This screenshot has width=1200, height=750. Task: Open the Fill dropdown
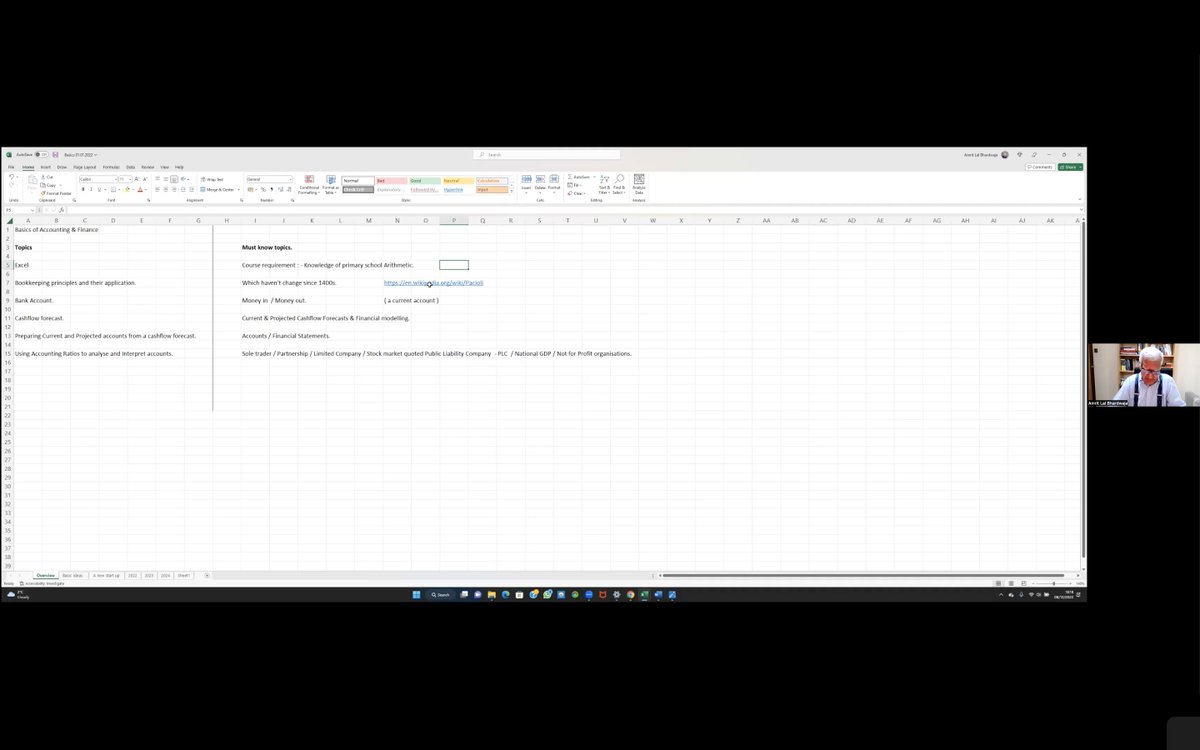coord(575,185)
